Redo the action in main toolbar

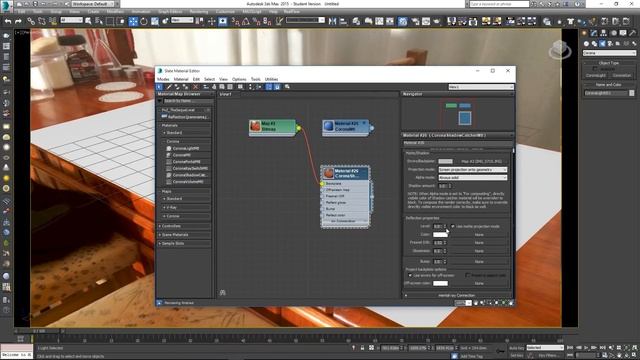click(x=18, y=21)
